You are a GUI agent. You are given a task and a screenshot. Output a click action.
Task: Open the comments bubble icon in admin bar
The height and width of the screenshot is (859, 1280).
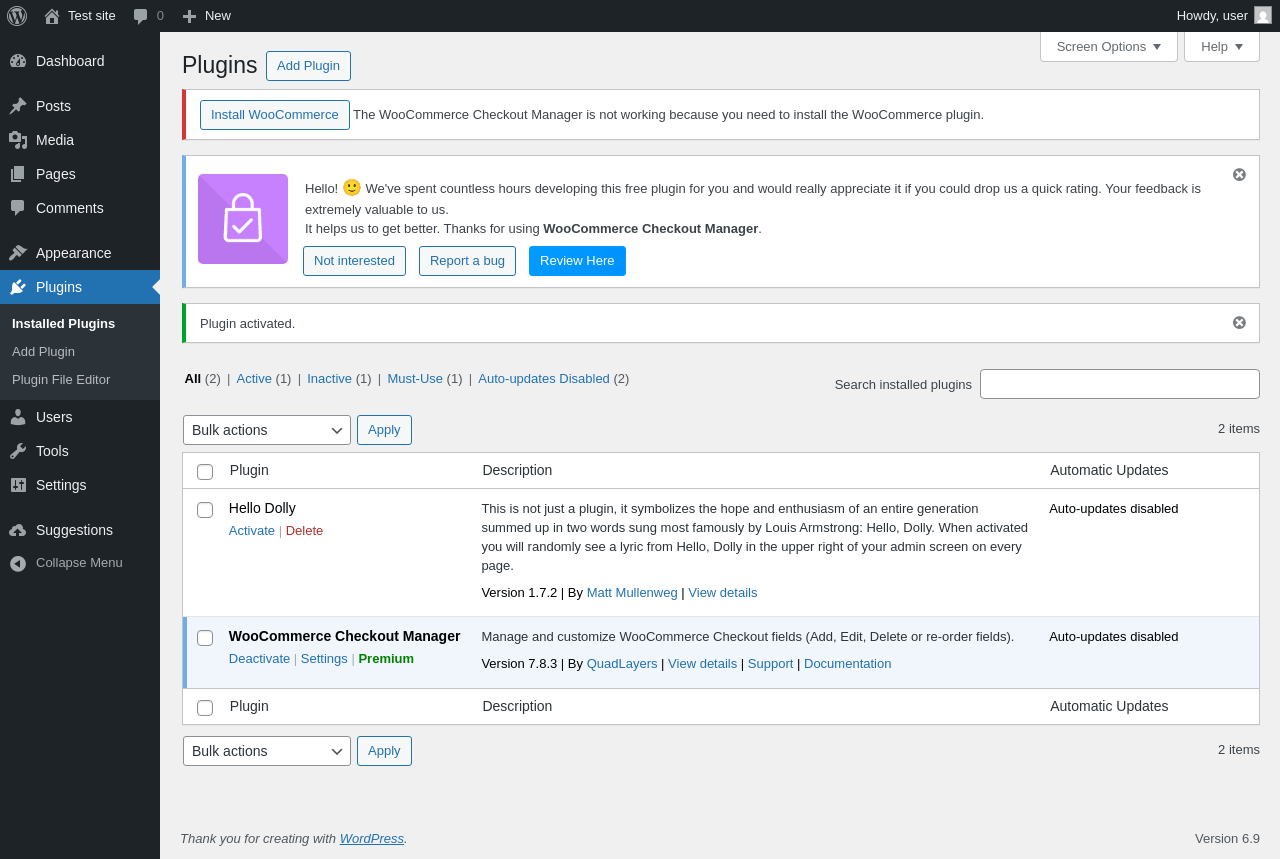(x=141, y=16)
